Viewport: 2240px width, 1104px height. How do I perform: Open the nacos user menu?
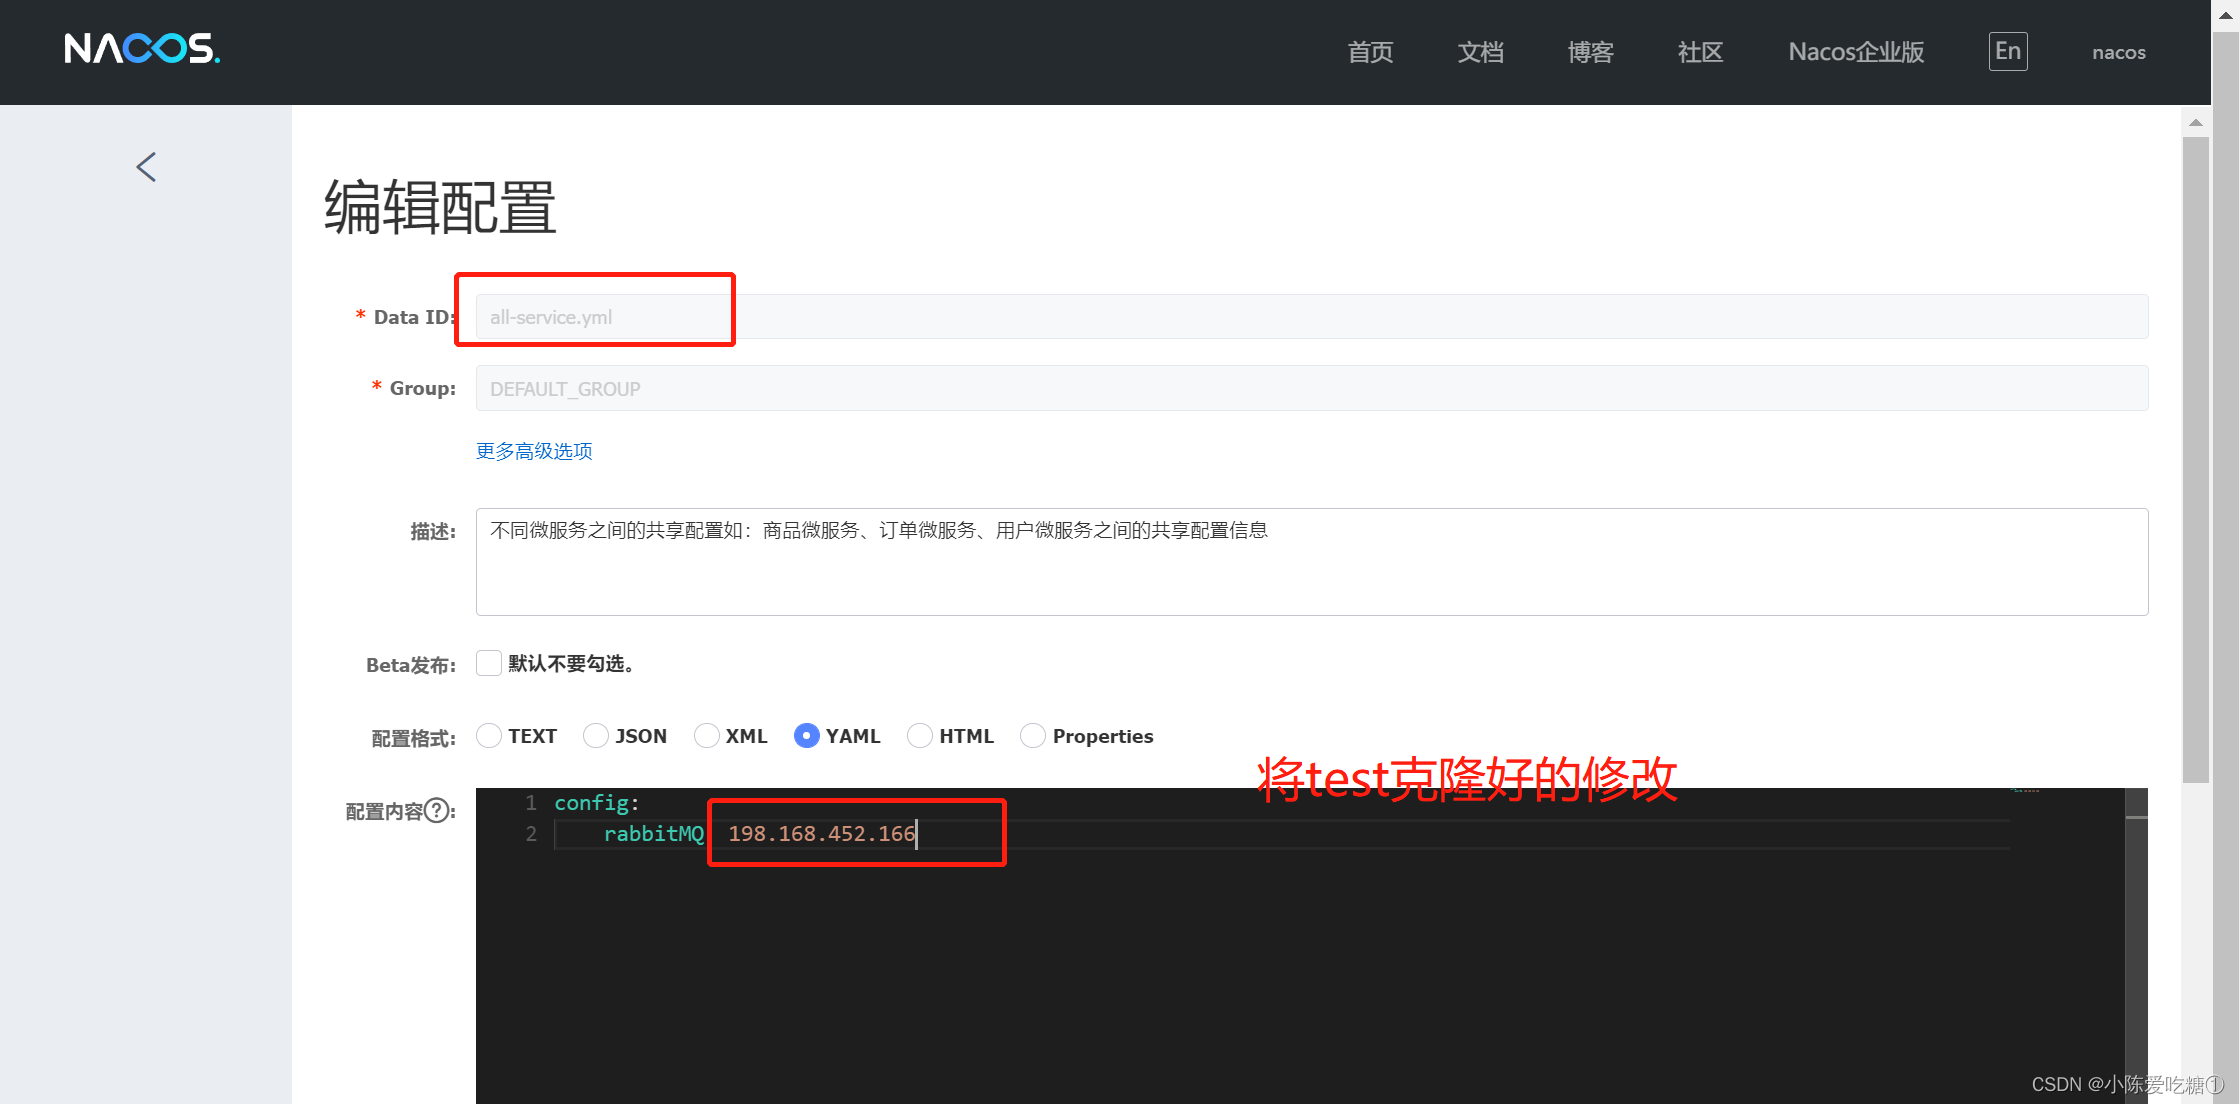click(x=2119, y=52)
